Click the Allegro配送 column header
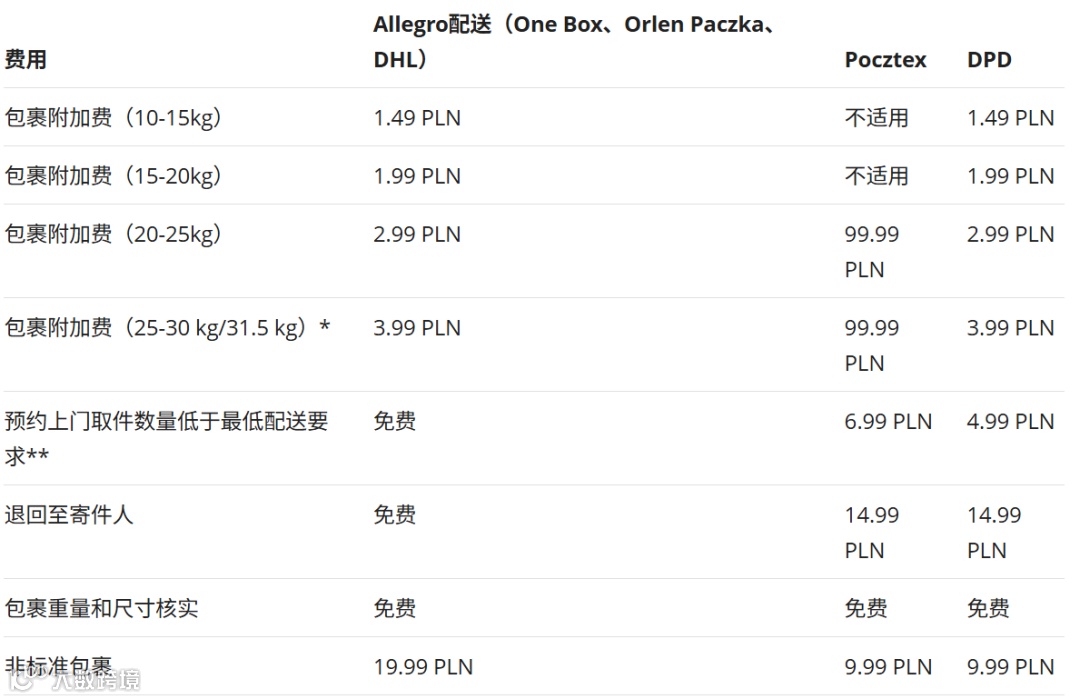This screenshot has height=699, width=1080. point(573,42)
